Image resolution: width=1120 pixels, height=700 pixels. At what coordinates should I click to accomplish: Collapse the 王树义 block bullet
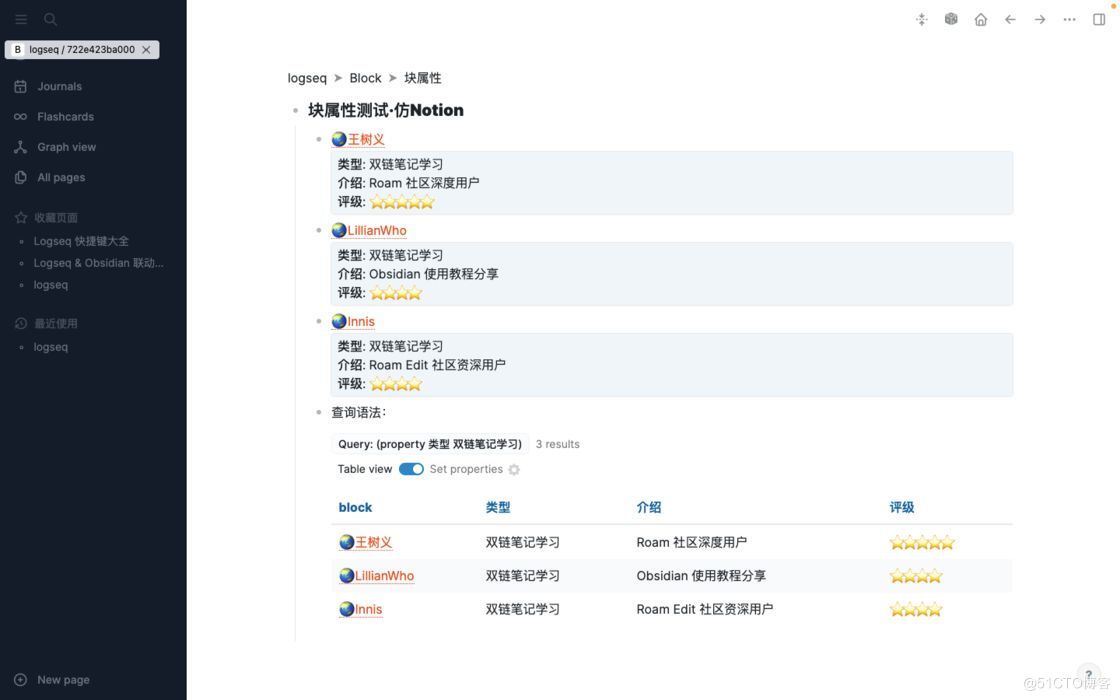pyautogui.click(x=319, y=139)
